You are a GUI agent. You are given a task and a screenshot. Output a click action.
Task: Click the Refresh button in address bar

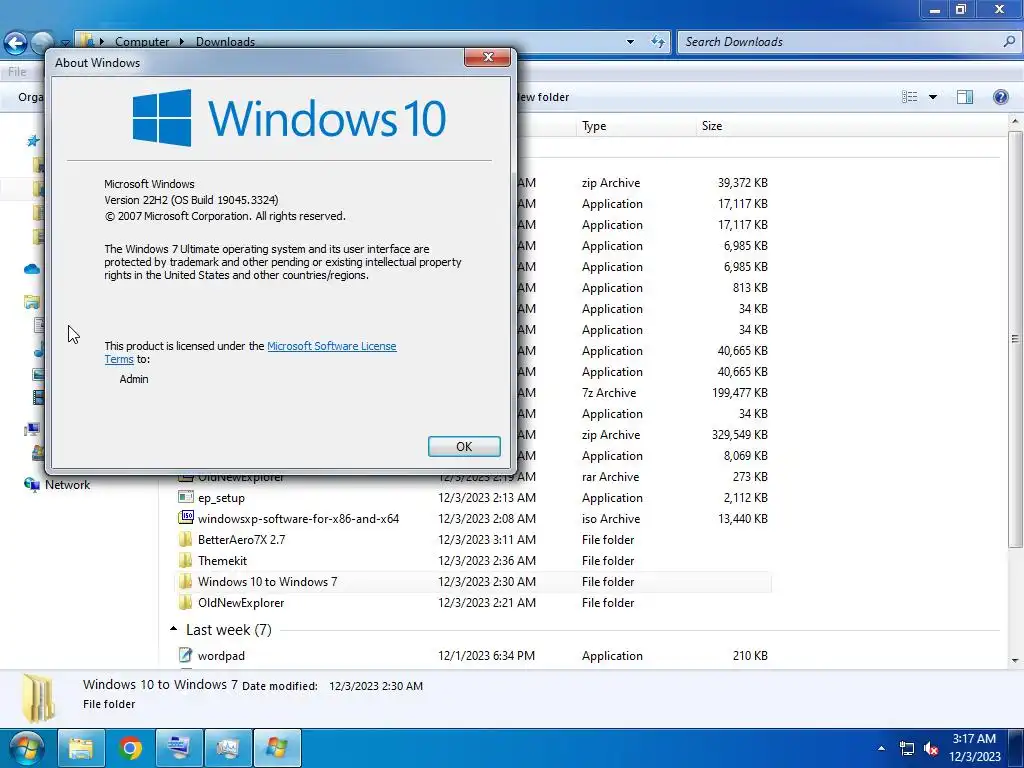[x=658, y=42]
